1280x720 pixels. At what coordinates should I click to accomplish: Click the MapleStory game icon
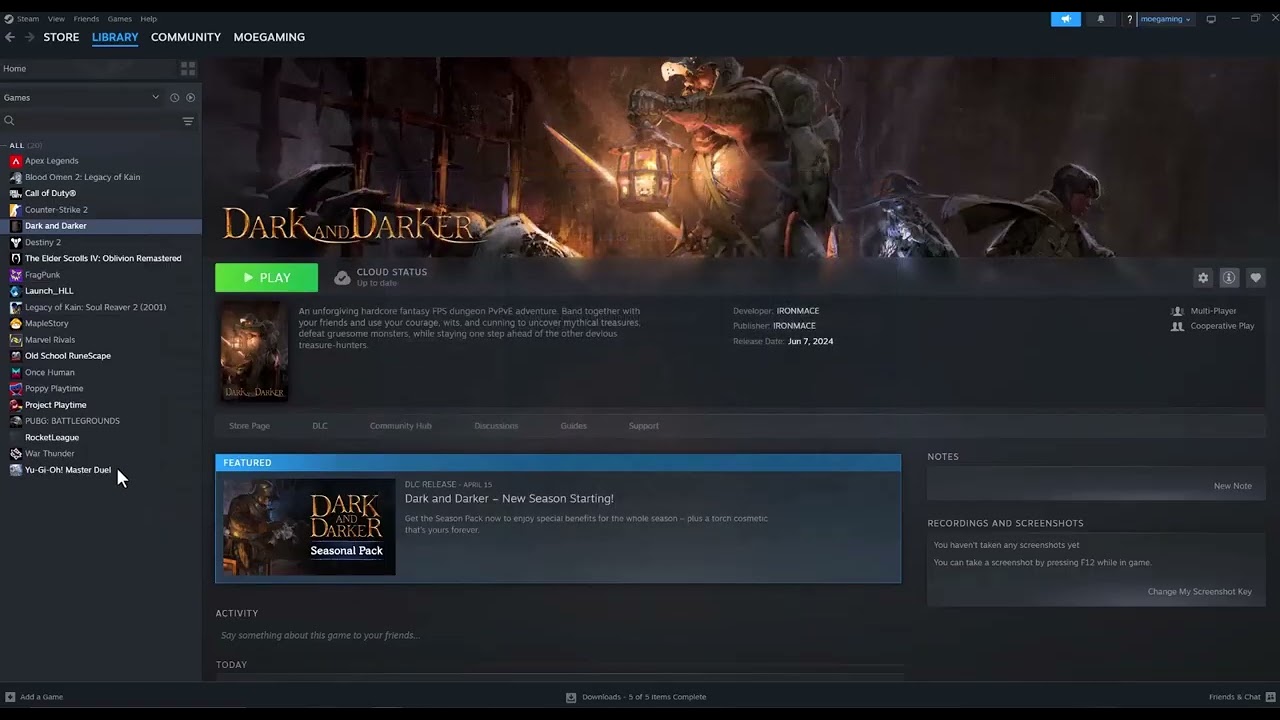[16, 324]
